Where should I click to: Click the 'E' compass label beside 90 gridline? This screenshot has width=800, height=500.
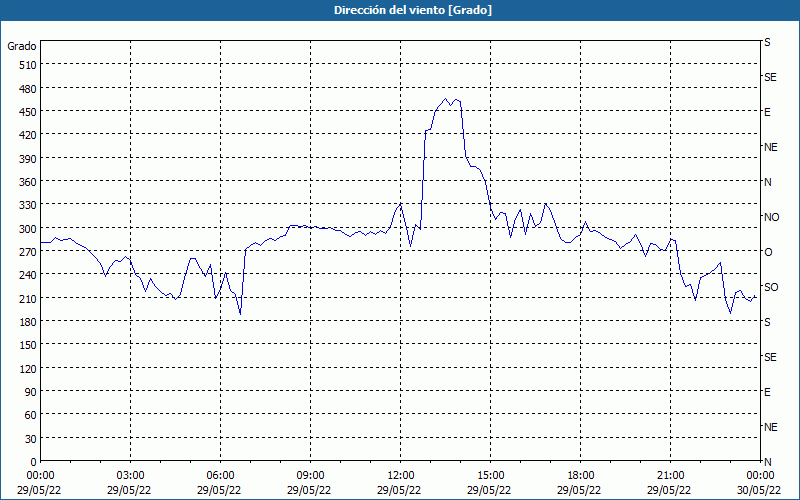pos(767,392)
